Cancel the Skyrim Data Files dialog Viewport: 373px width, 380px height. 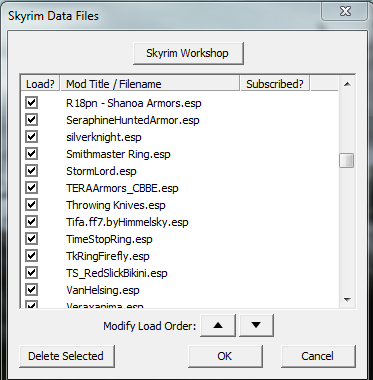pos(318,356)
